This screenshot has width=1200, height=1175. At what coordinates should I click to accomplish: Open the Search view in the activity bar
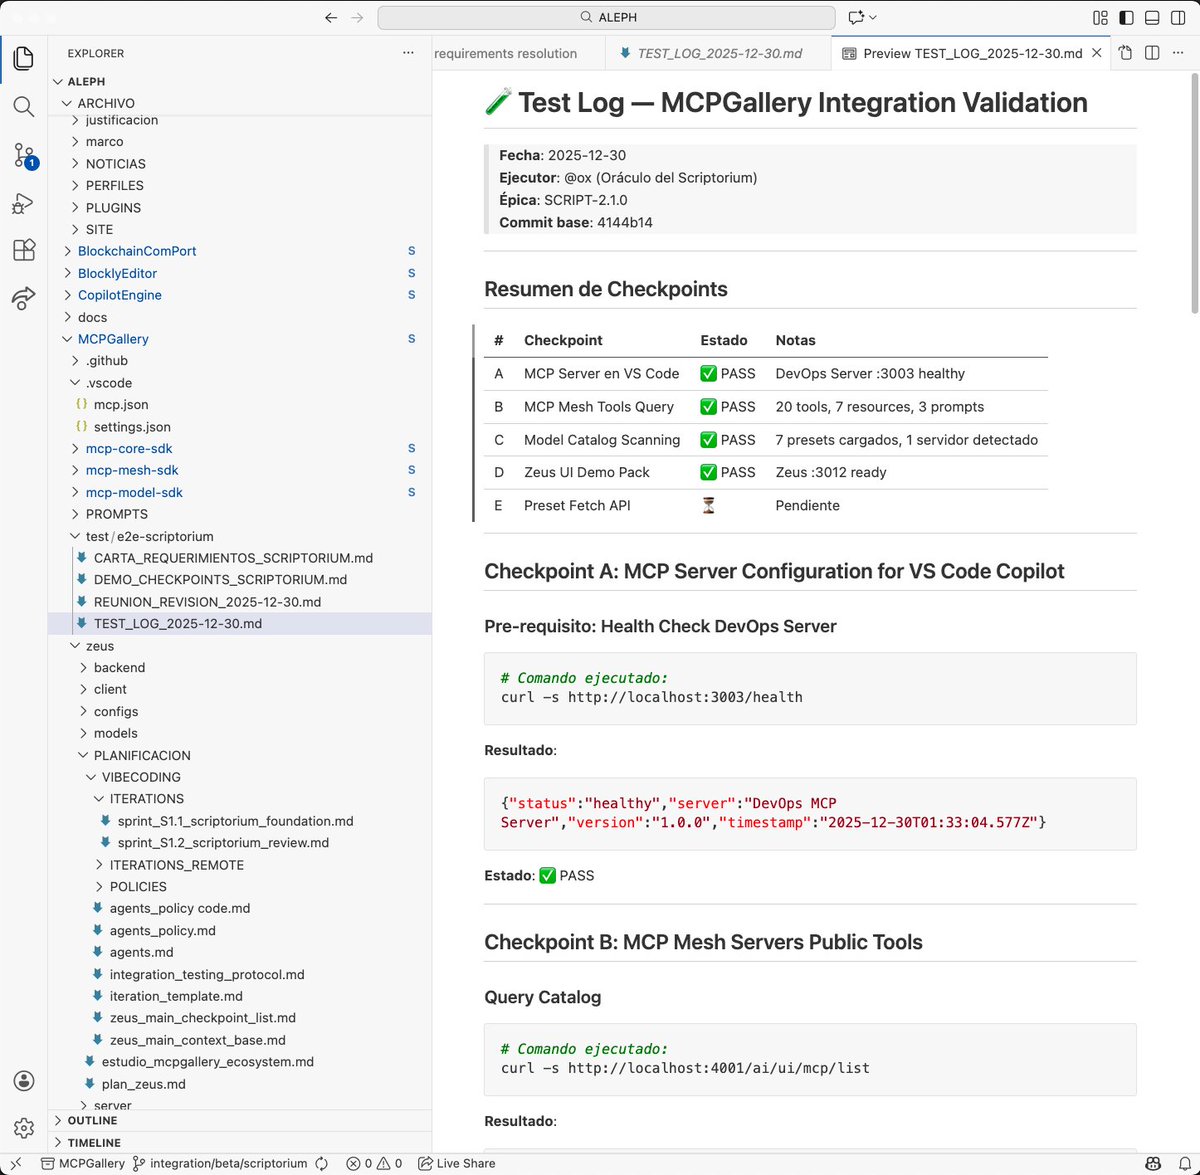(24, 106)
